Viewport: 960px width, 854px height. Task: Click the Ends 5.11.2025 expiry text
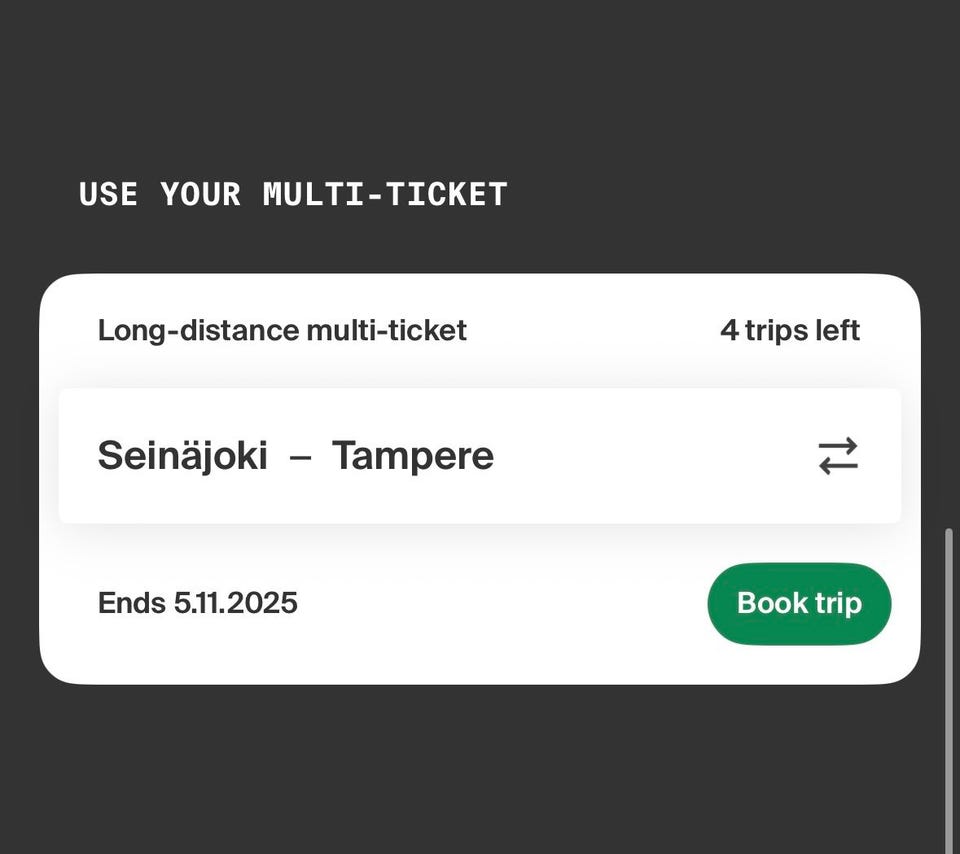(197, 603)
